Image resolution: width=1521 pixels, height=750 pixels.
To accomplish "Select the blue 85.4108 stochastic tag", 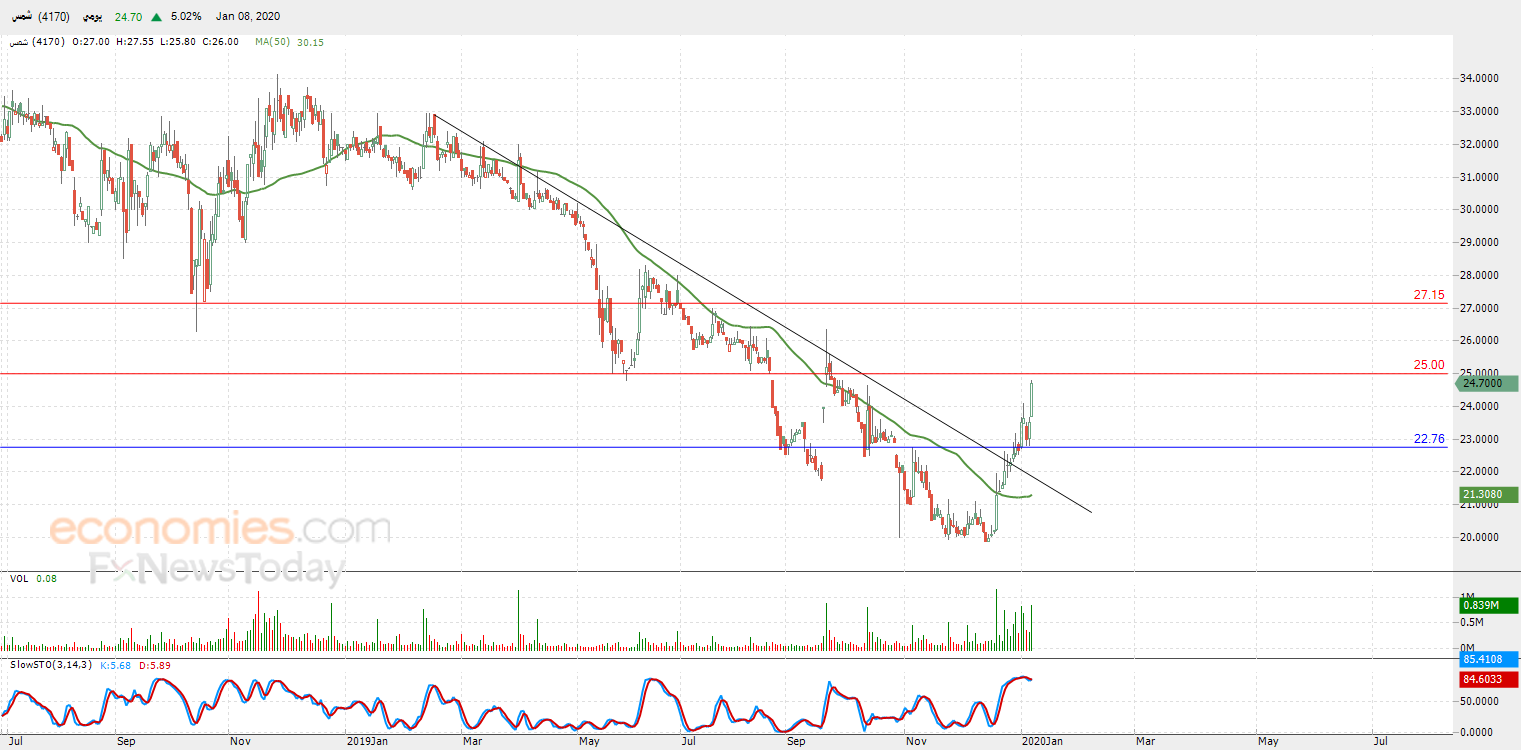I will pyautogui.click(x=1489, y=660).
